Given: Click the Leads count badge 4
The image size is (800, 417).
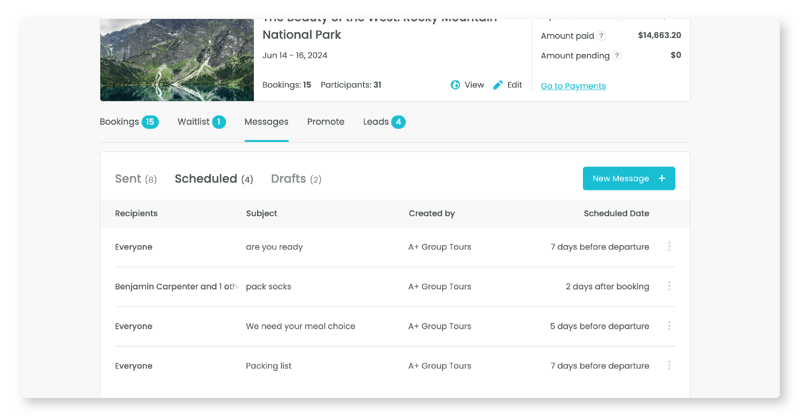Looking at the screenshot, I should click(398, 122).
